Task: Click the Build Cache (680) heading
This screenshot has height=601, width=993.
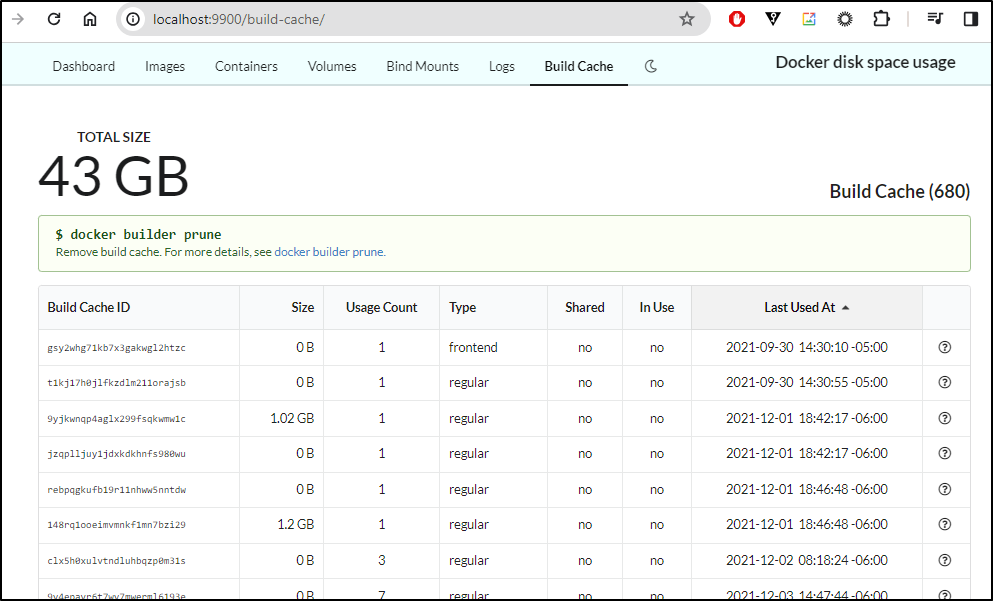Action: [x=899, y=191]
